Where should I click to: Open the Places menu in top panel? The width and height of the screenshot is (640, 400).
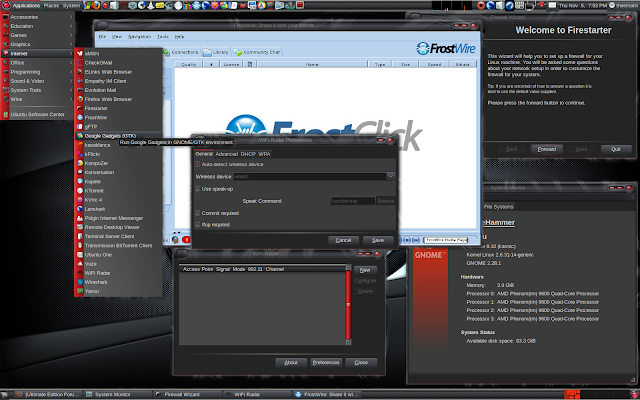51,6
